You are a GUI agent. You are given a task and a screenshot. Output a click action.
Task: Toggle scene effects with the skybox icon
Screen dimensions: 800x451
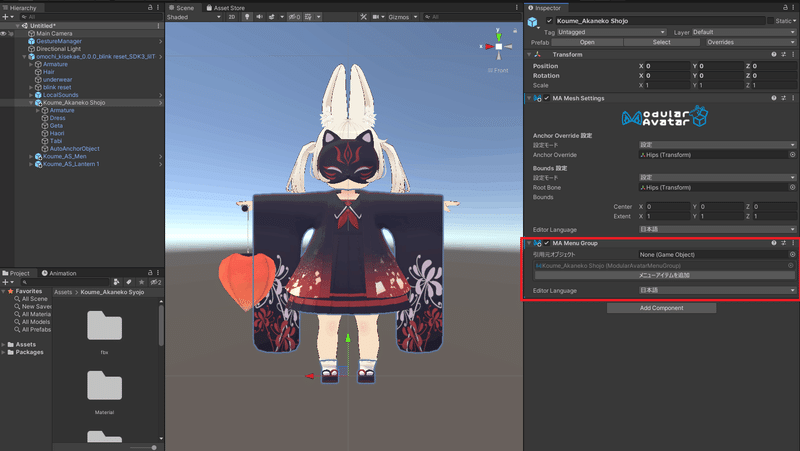click(272, 17)
